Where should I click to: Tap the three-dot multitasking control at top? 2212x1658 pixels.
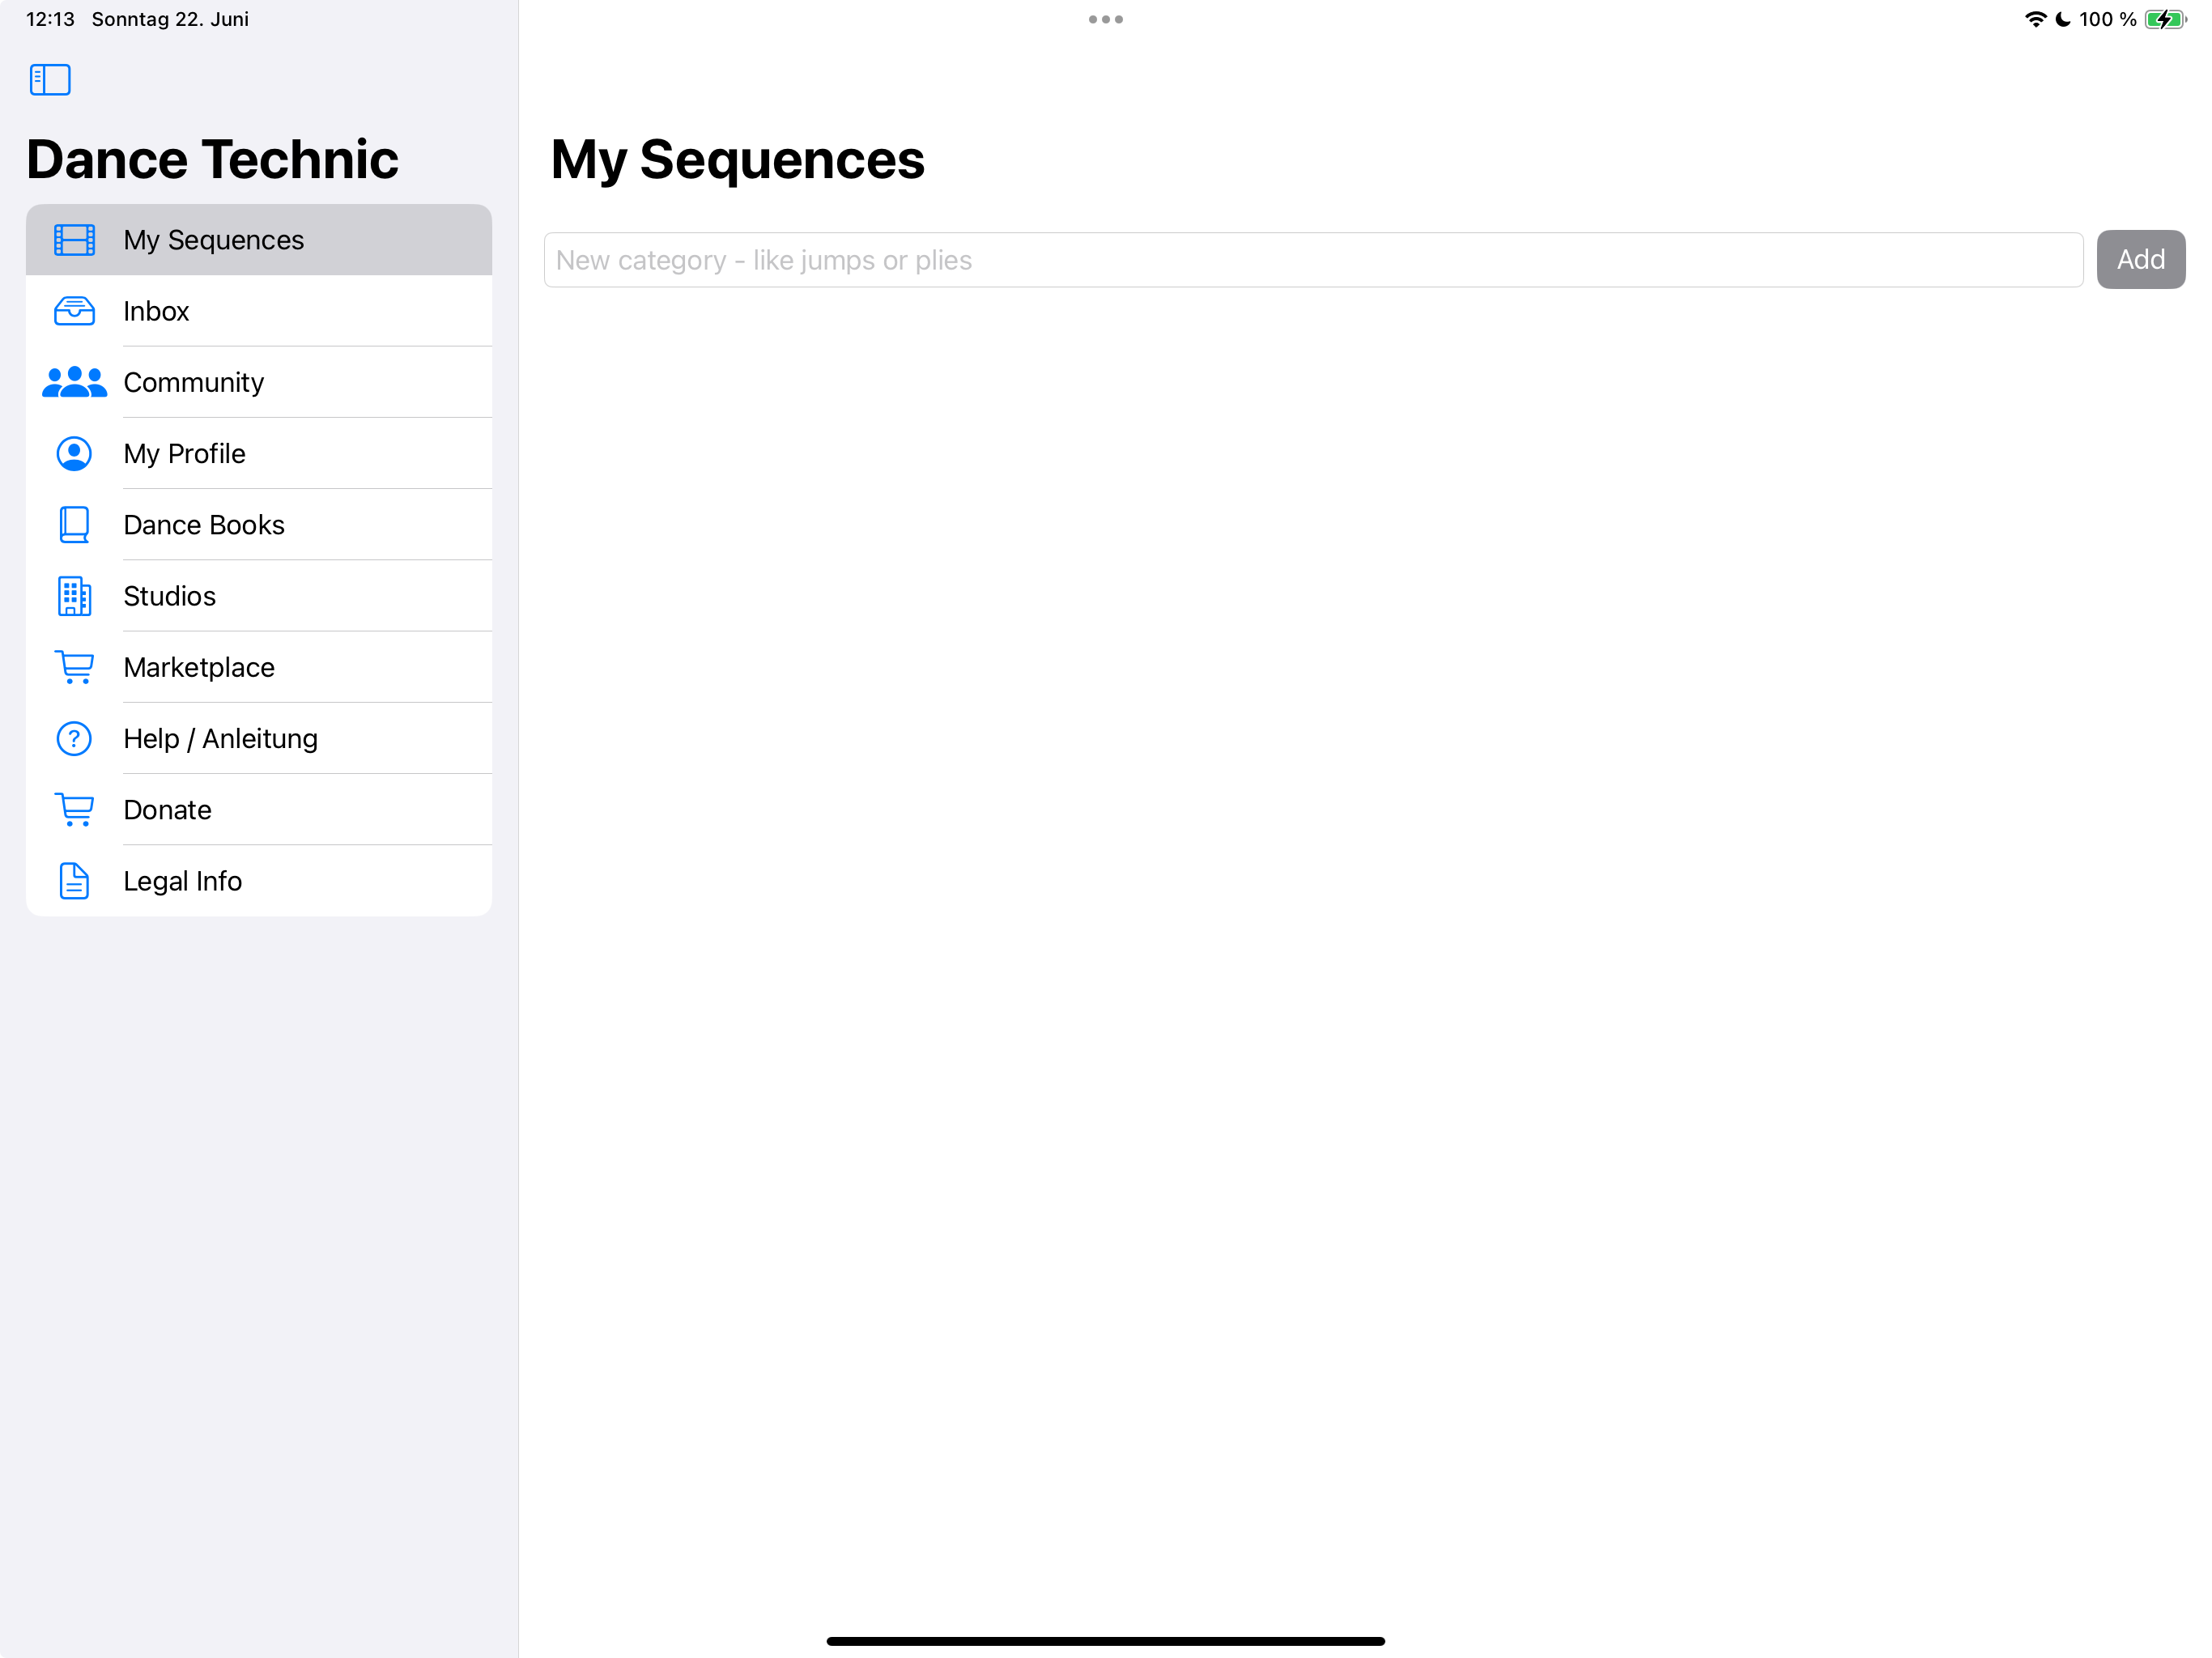pos(1105,19)
